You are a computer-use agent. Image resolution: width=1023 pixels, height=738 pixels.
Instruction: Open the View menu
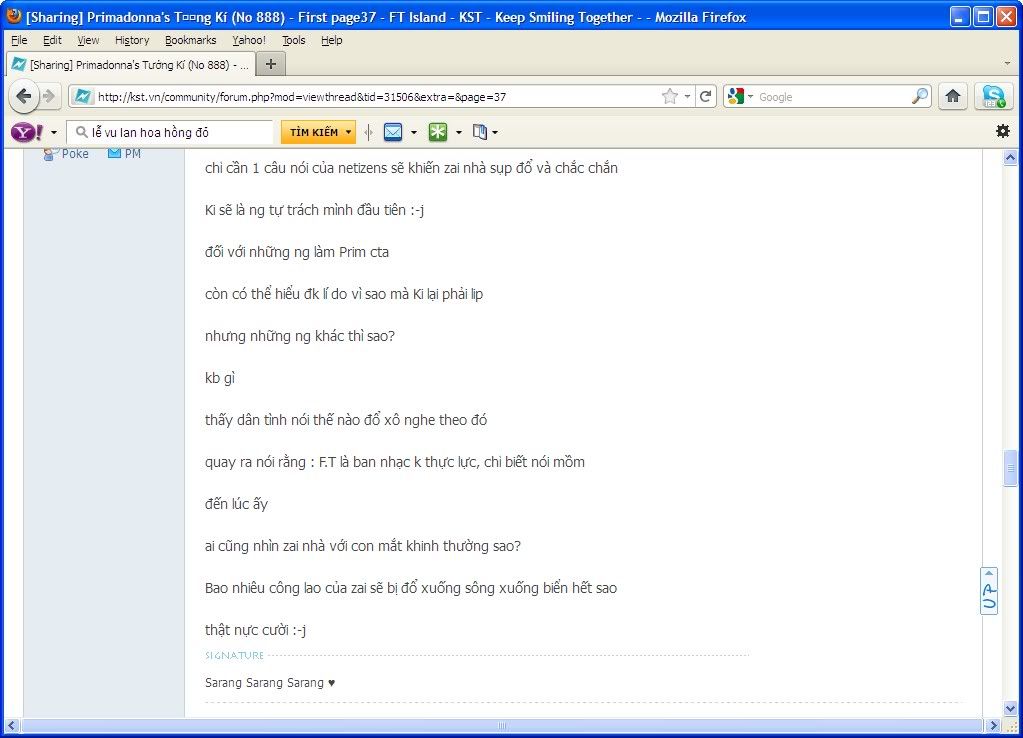click(88, 40)
